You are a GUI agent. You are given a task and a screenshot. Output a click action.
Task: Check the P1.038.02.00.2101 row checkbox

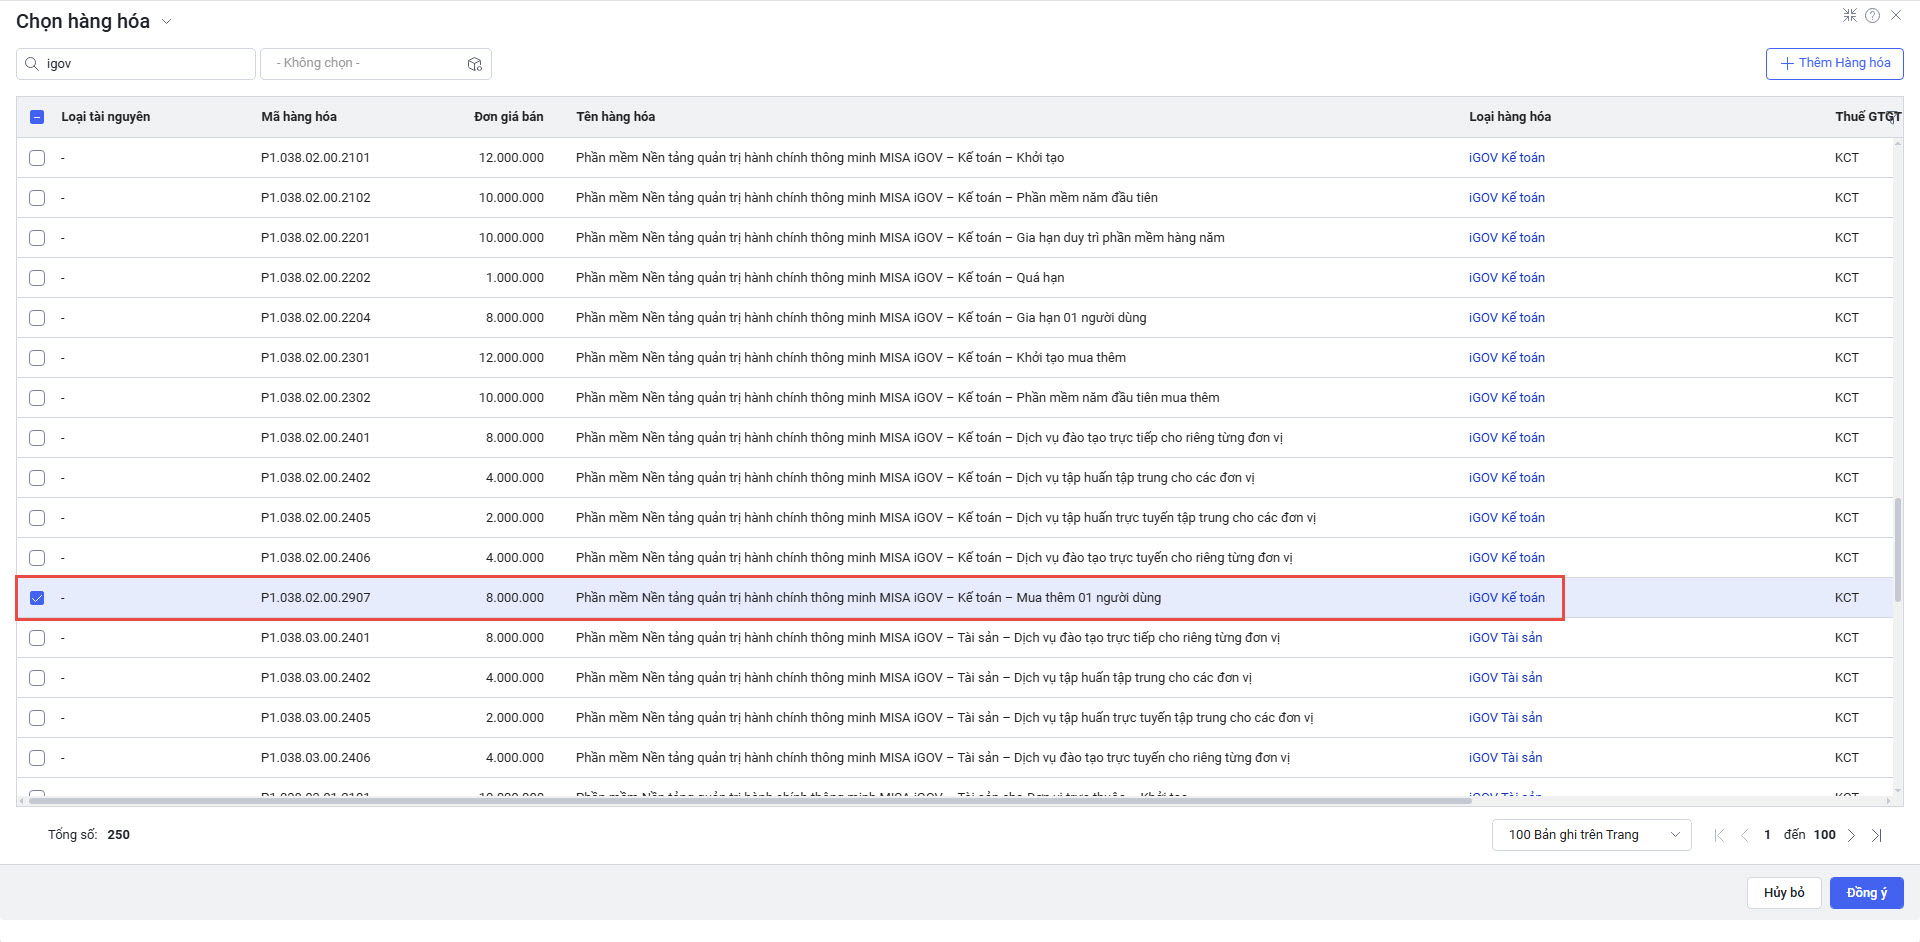tap(37, 158)
